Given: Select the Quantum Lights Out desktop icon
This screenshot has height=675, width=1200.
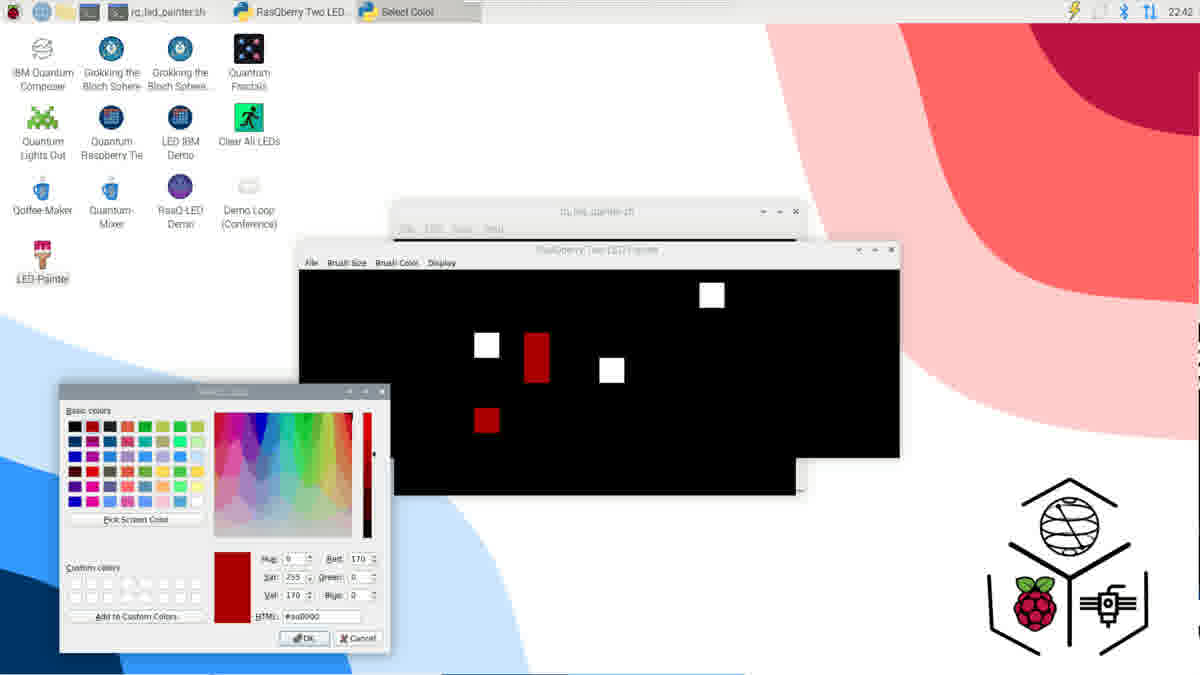Looking at the screenshot, I should tap(43, 132).
